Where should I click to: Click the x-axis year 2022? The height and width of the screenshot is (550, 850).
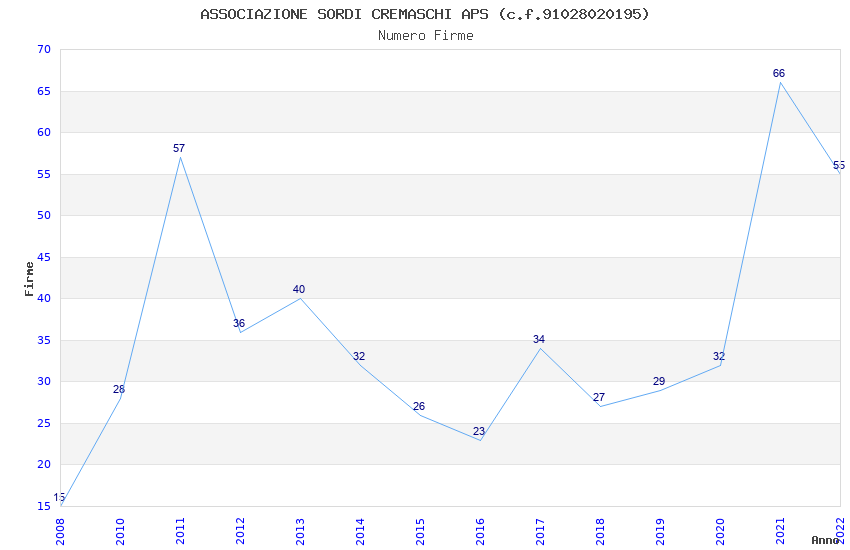pos(840,531)
